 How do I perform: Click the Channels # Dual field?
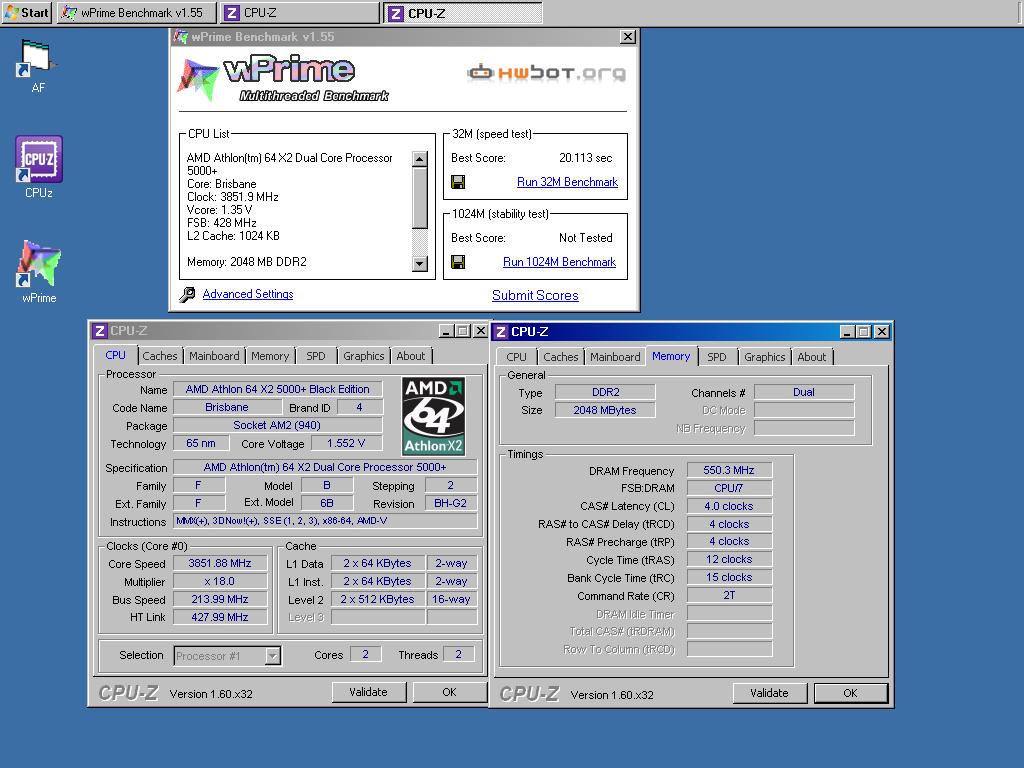pos(804,392)
